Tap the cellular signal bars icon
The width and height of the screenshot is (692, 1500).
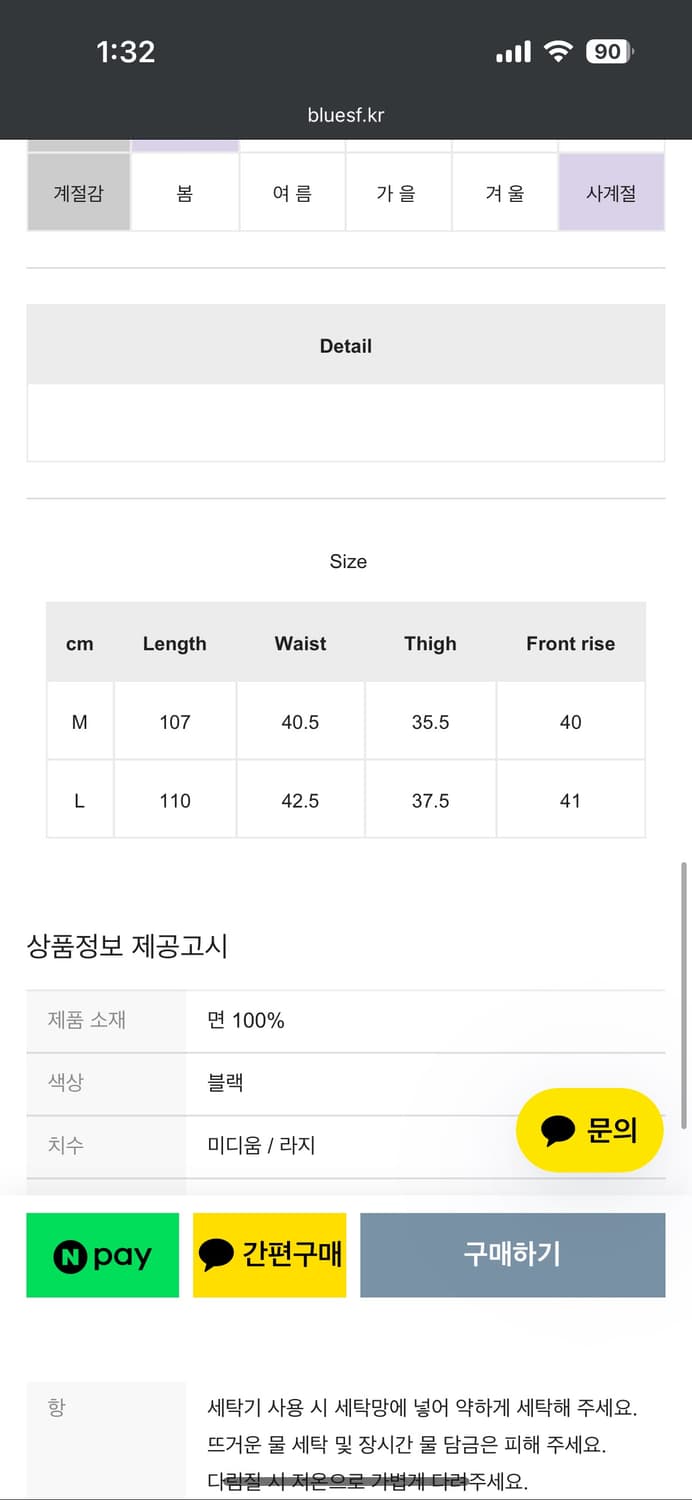click(511, 50)
